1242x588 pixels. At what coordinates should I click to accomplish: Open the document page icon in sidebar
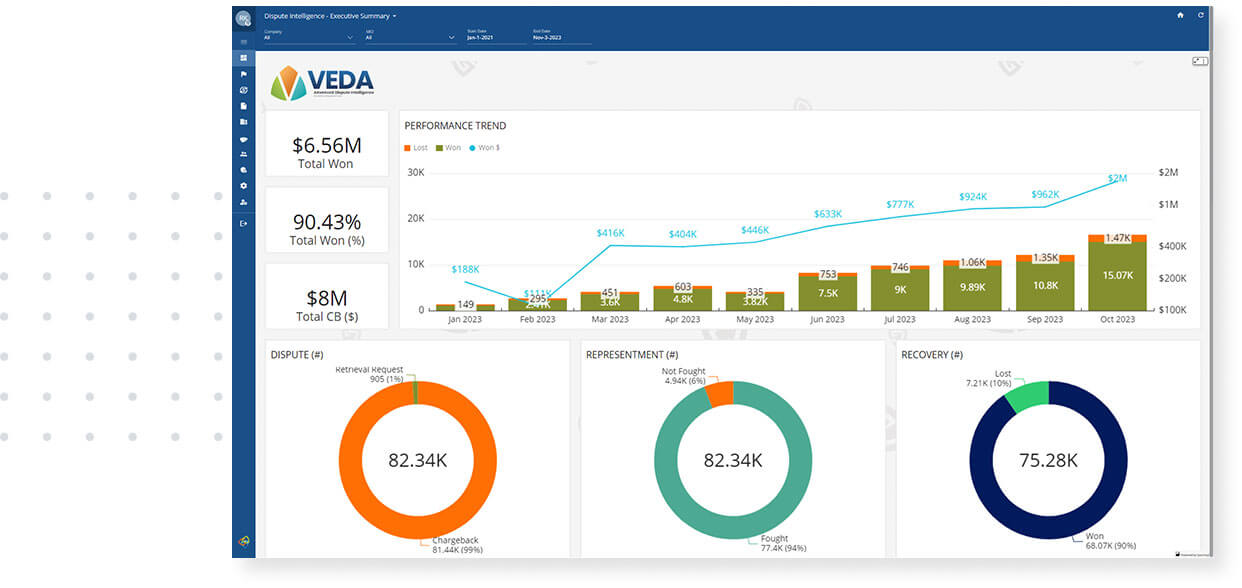(x=244, y=106)
